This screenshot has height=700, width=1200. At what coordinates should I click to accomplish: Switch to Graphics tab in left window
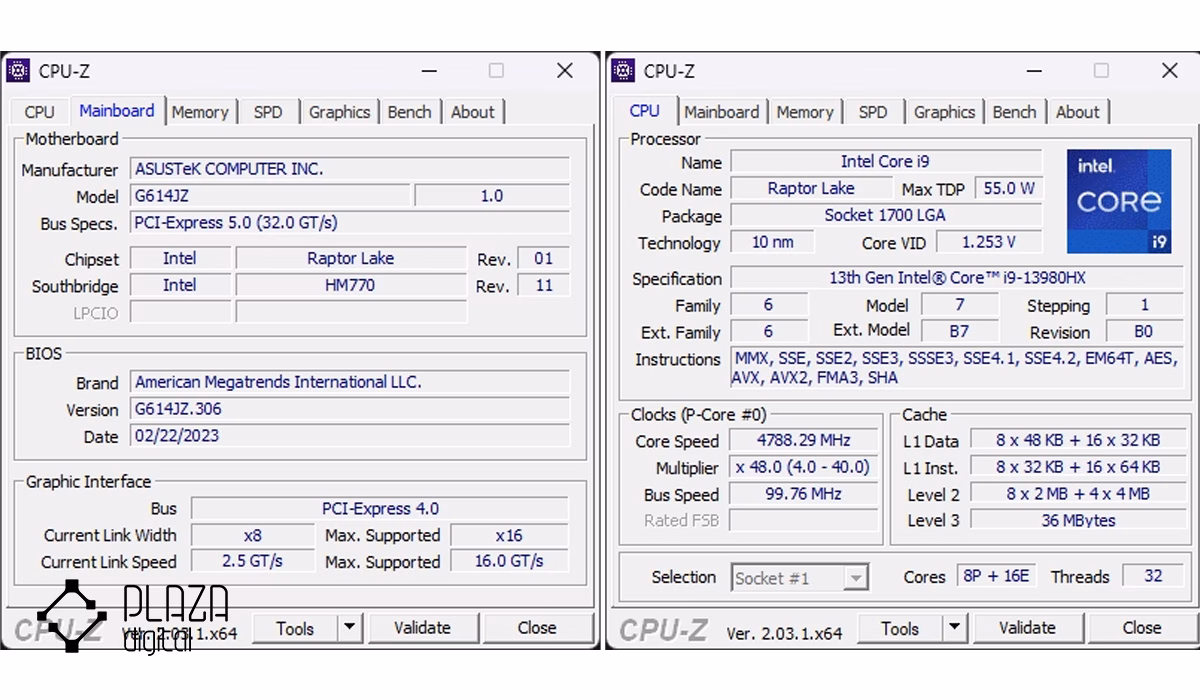339,112
